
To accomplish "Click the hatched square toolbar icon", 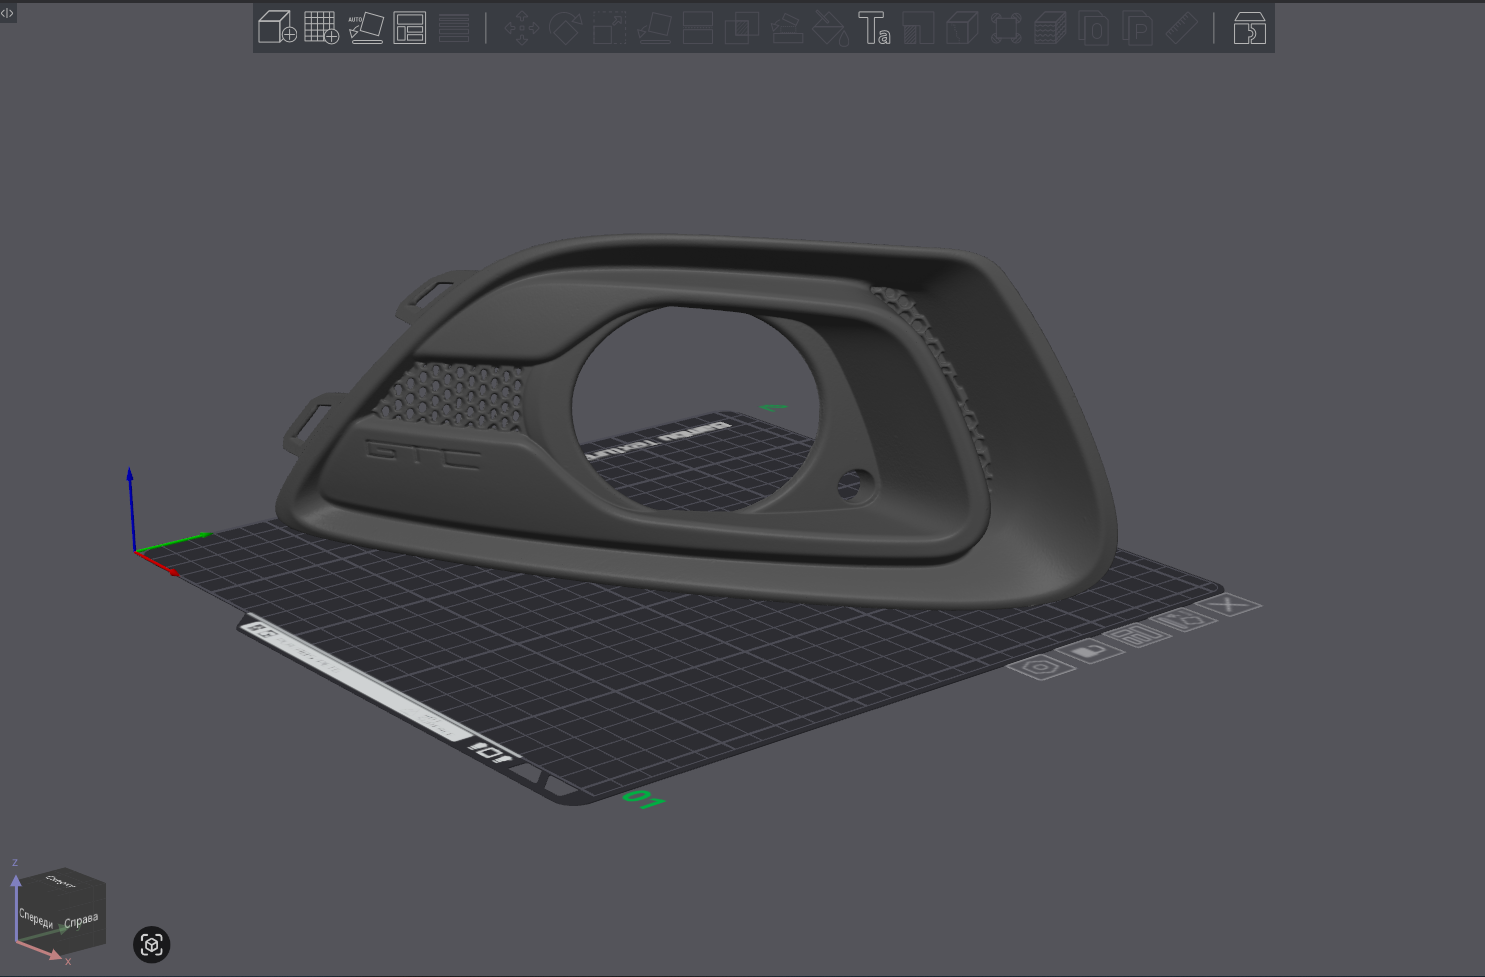I will (918, 27).
